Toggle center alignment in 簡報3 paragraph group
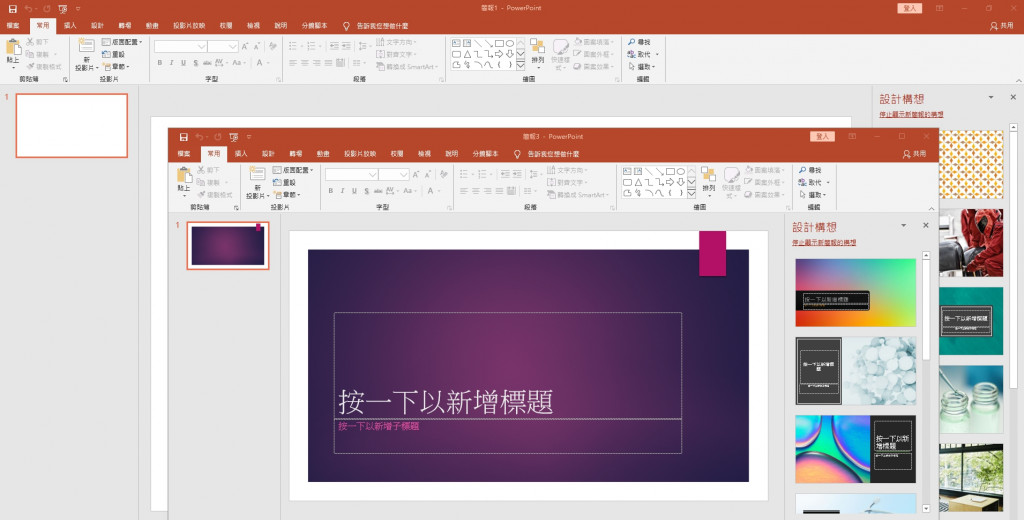 pyautogui.click(x=475, y=191)
